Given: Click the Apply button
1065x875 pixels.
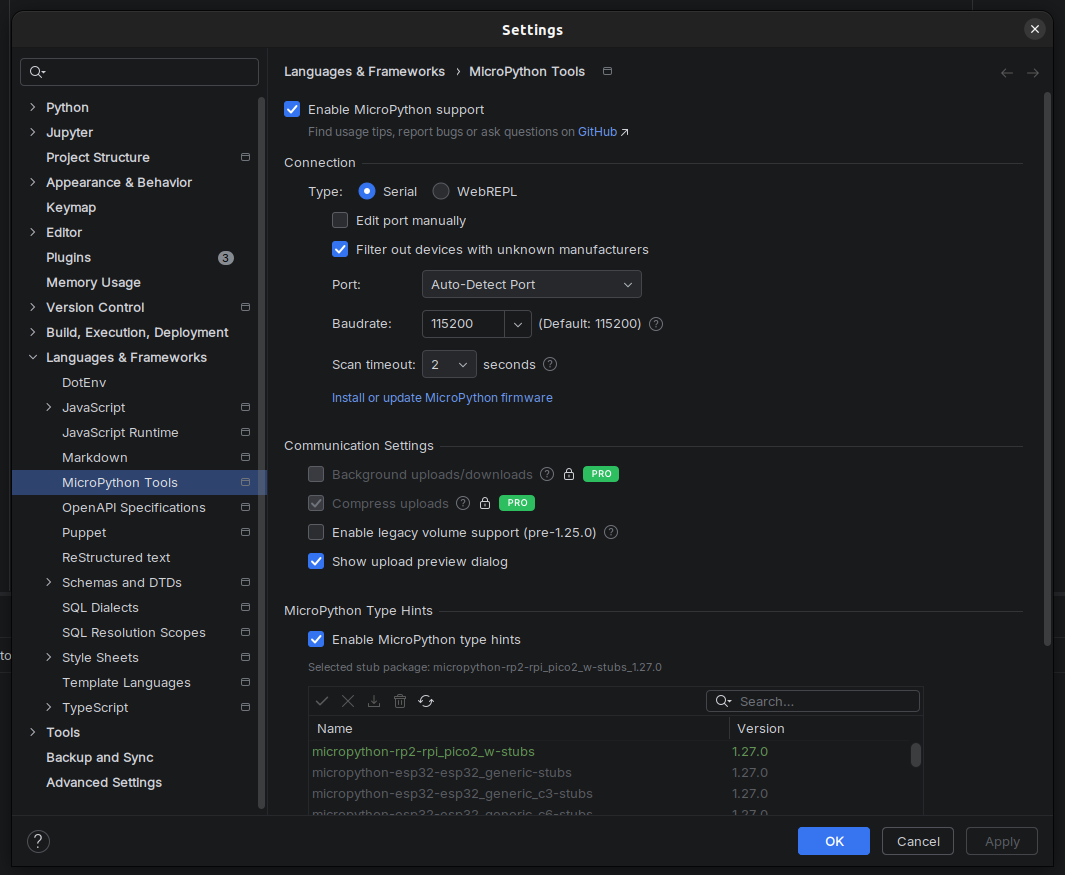Looking at the screenshot, I should click(1002, 841).
